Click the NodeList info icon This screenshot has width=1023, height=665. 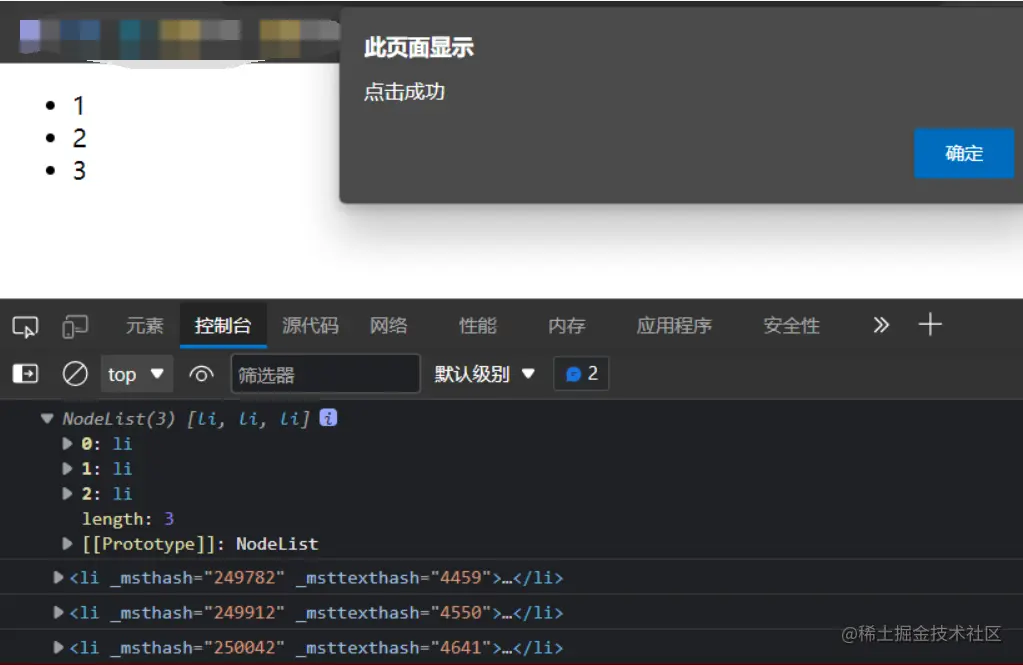pyautogui.click(x=328, y=418)
